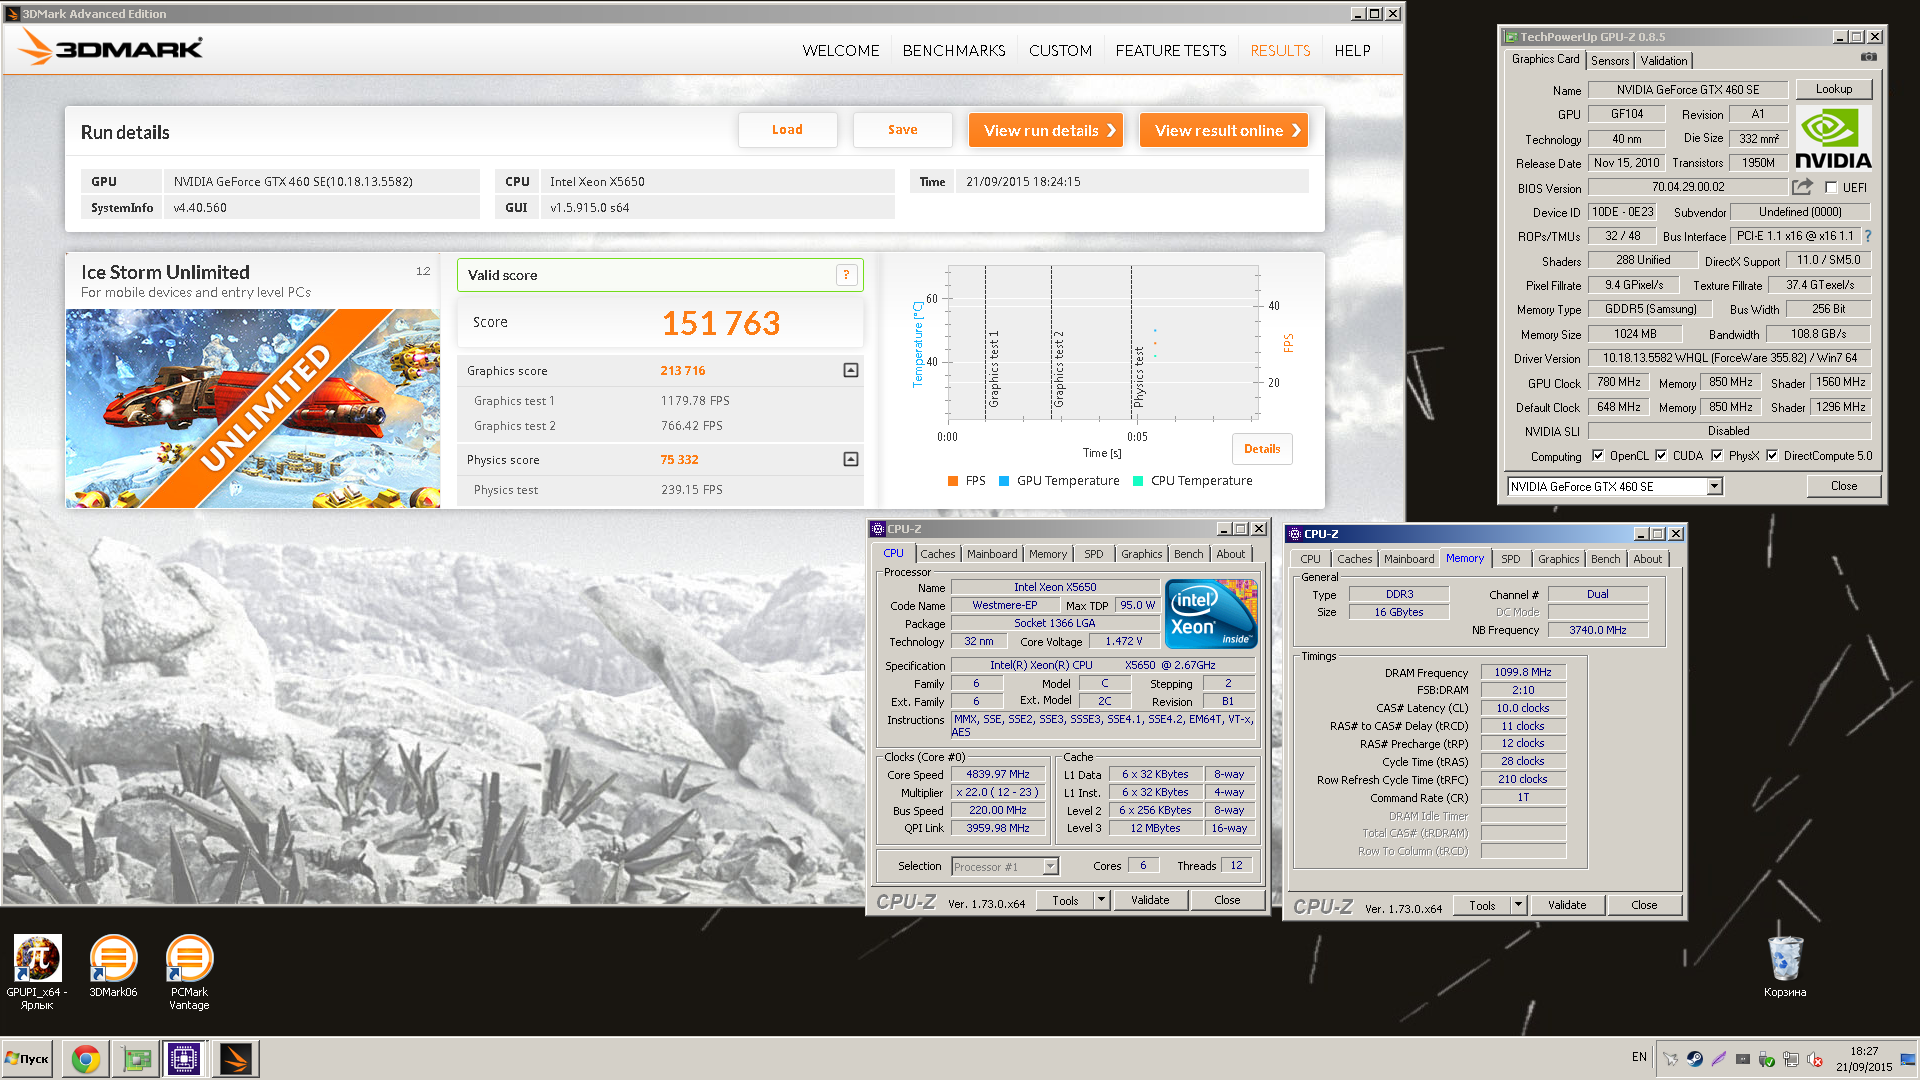Open the CUSTOM tab in 3DMark

click(x=1060, y=51)
